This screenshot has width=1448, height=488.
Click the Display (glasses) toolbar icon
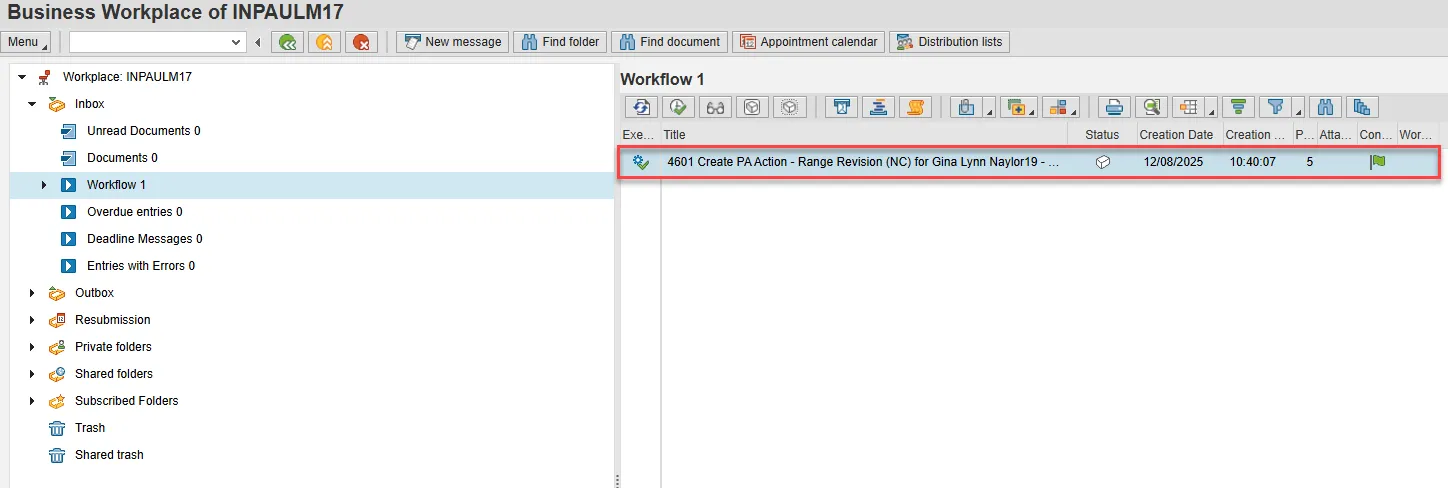click(715, 107)
